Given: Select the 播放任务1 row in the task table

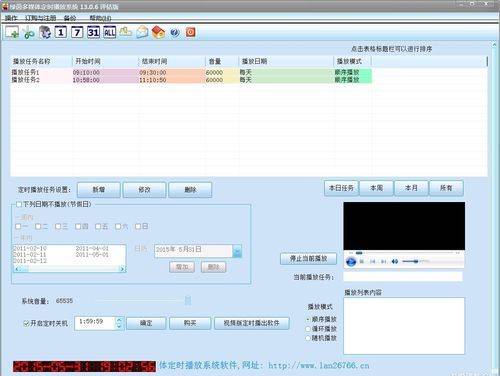Looking at the screenshot, I should pos(191,72).
